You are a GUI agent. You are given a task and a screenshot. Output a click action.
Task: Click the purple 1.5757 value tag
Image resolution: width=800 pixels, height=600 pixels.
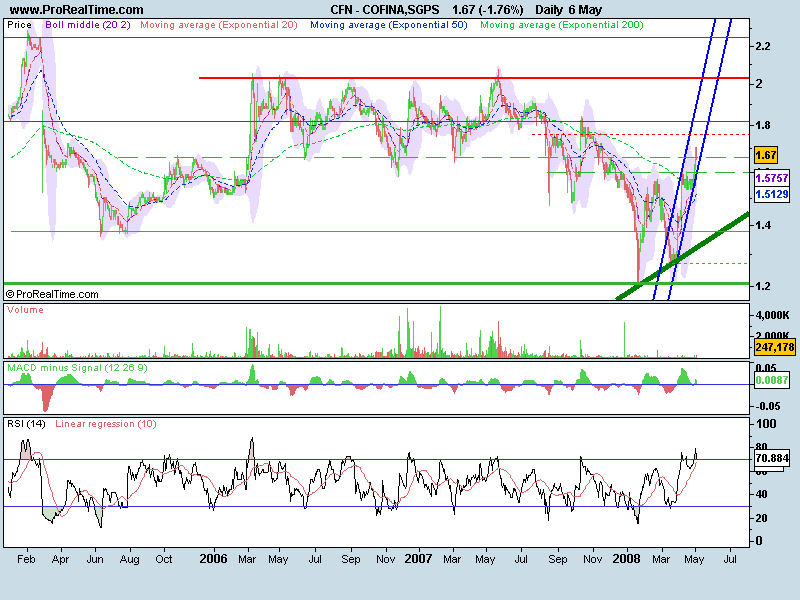coord(771,178)
